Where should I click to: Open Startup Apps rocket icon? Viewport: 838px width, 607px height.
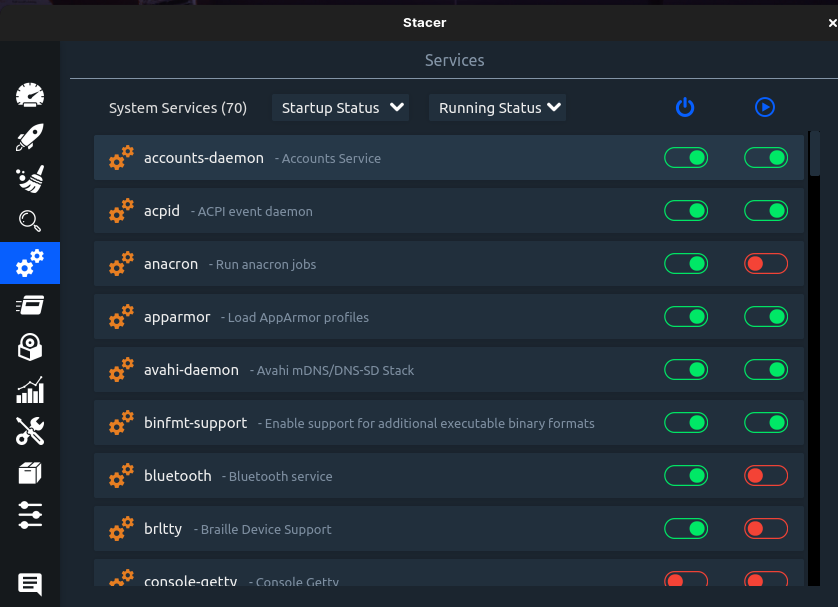click(x=30, y=137)
